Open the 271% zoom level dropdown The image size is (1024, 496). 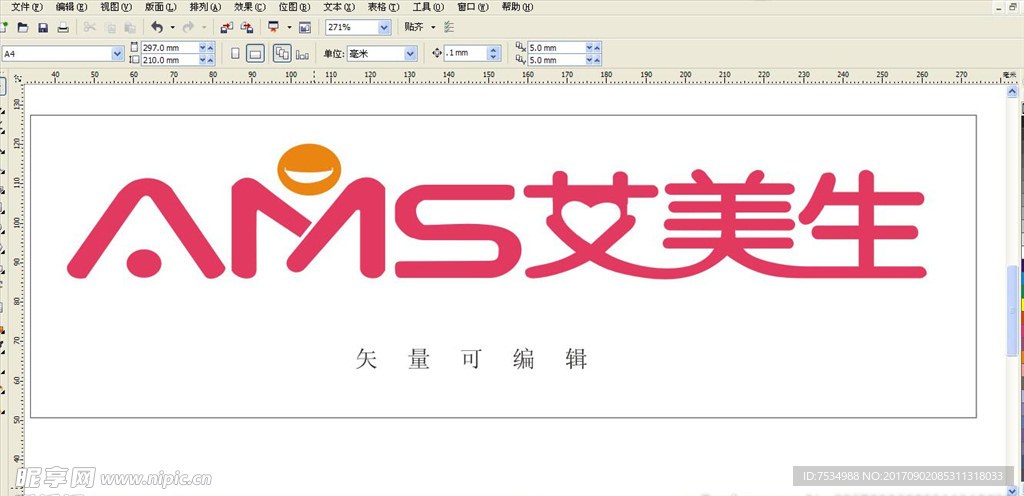pyautogui.click(x=385, y=27)
